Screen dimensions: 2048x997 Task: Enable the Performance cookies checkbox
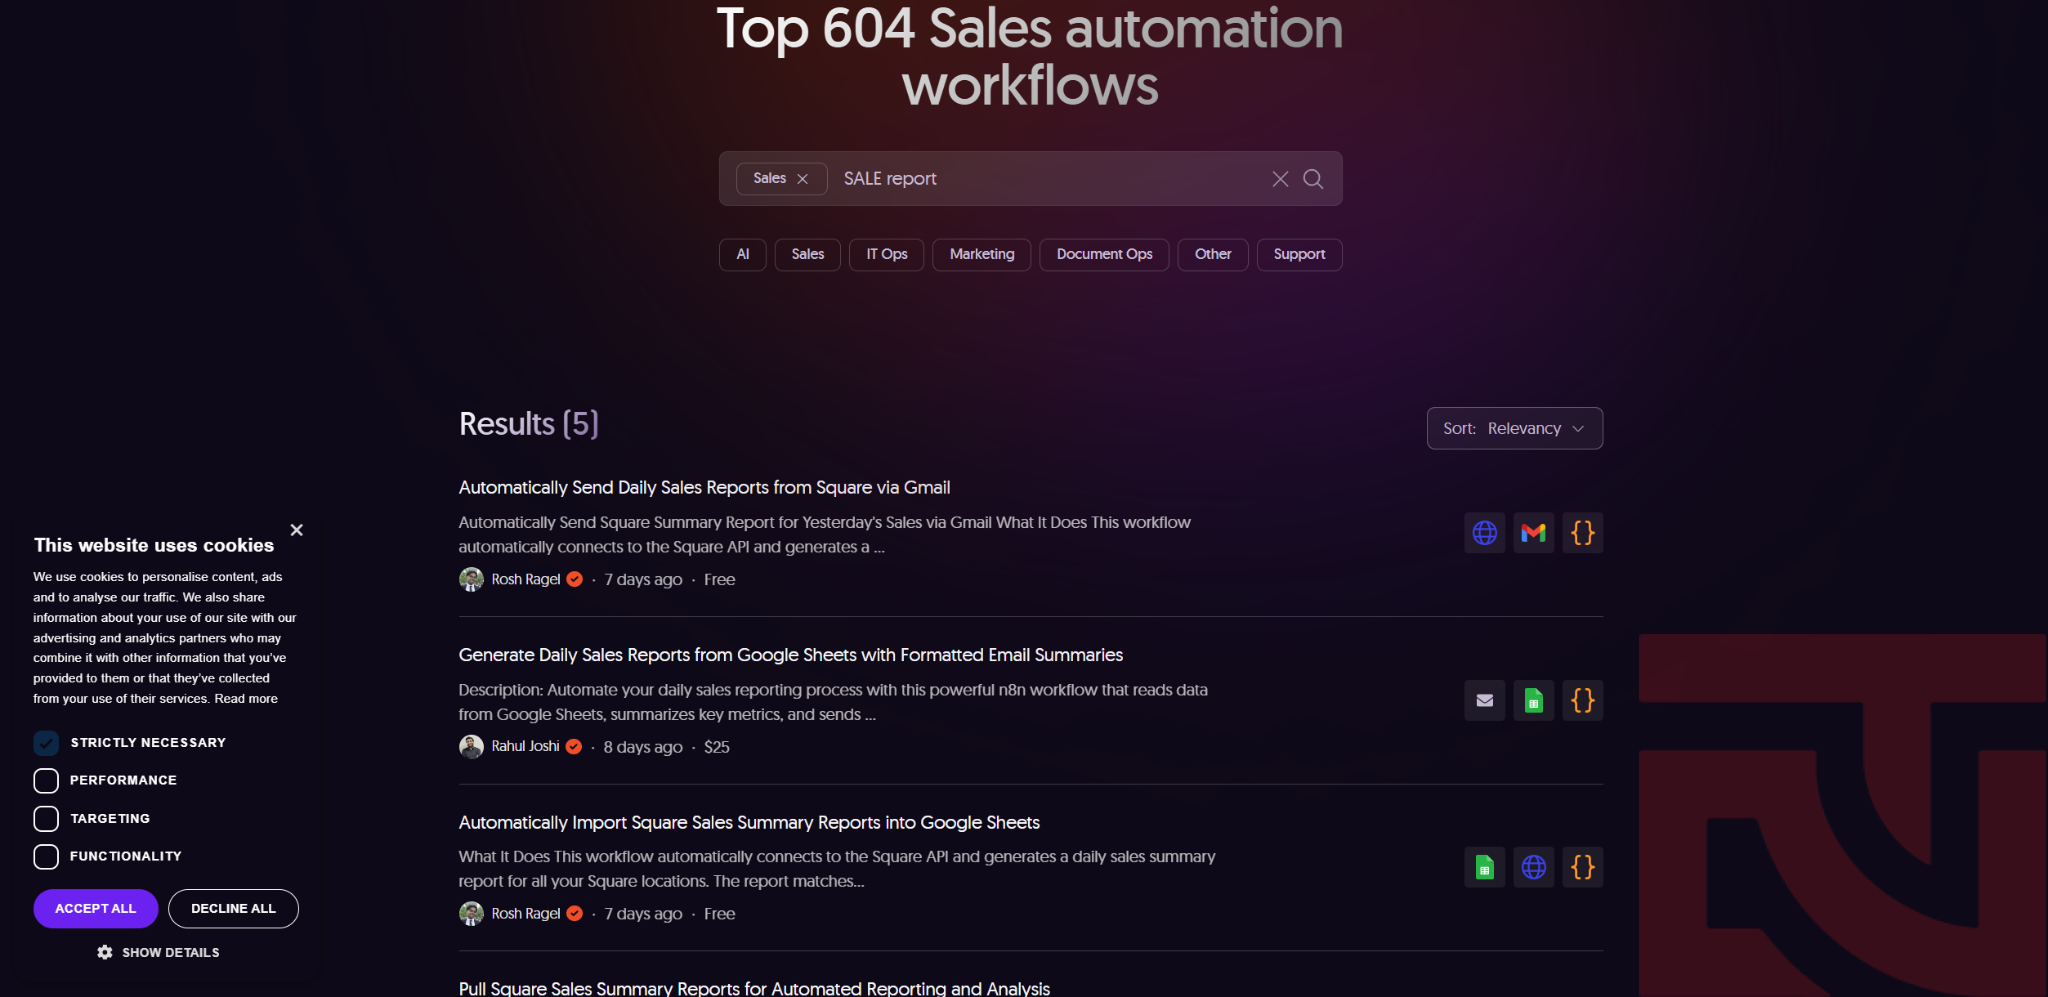click(46, 781)
